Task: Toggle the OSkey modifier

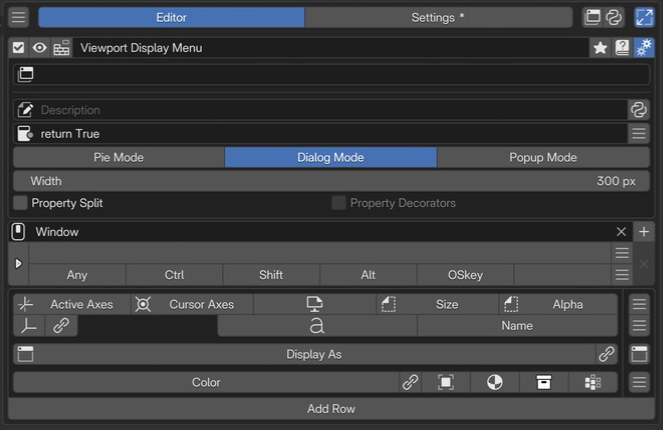Action: pyautogui.click(x=465, y=275)
